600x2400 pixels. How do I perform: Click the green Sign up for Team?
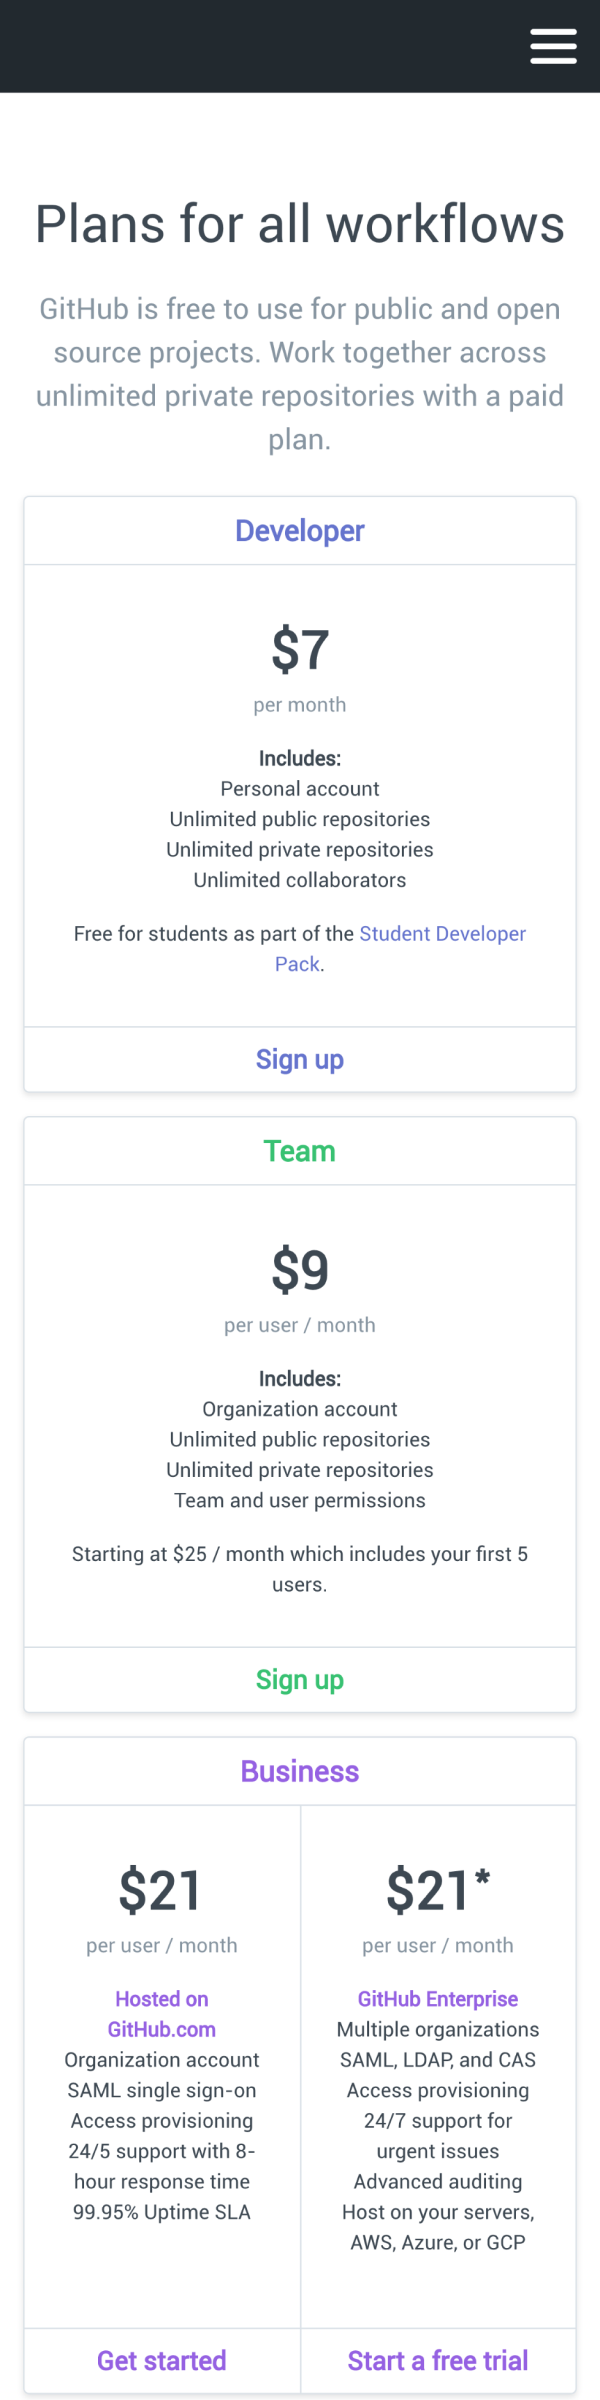[300, 1679]
